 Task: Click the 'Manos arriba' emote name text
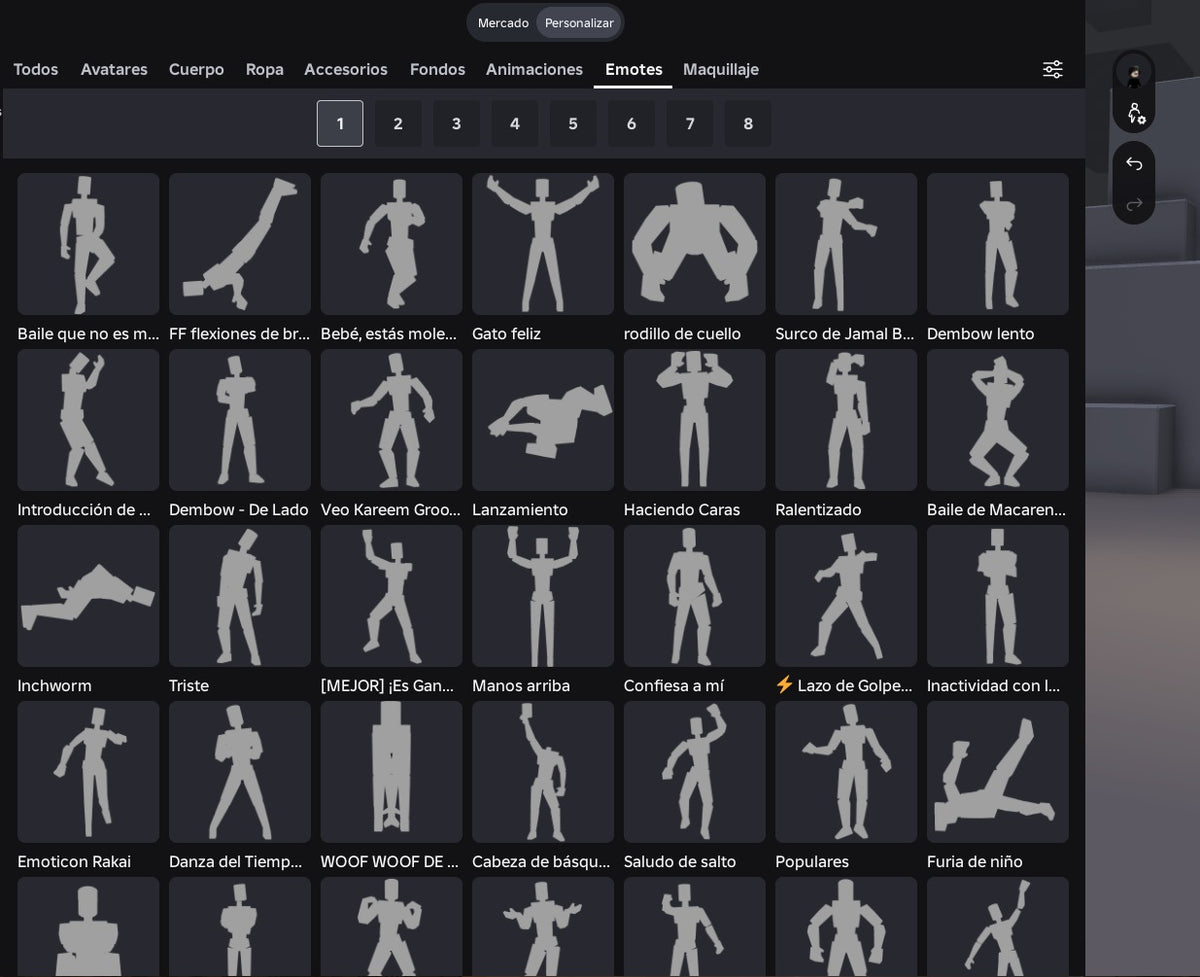pos(521,686)
